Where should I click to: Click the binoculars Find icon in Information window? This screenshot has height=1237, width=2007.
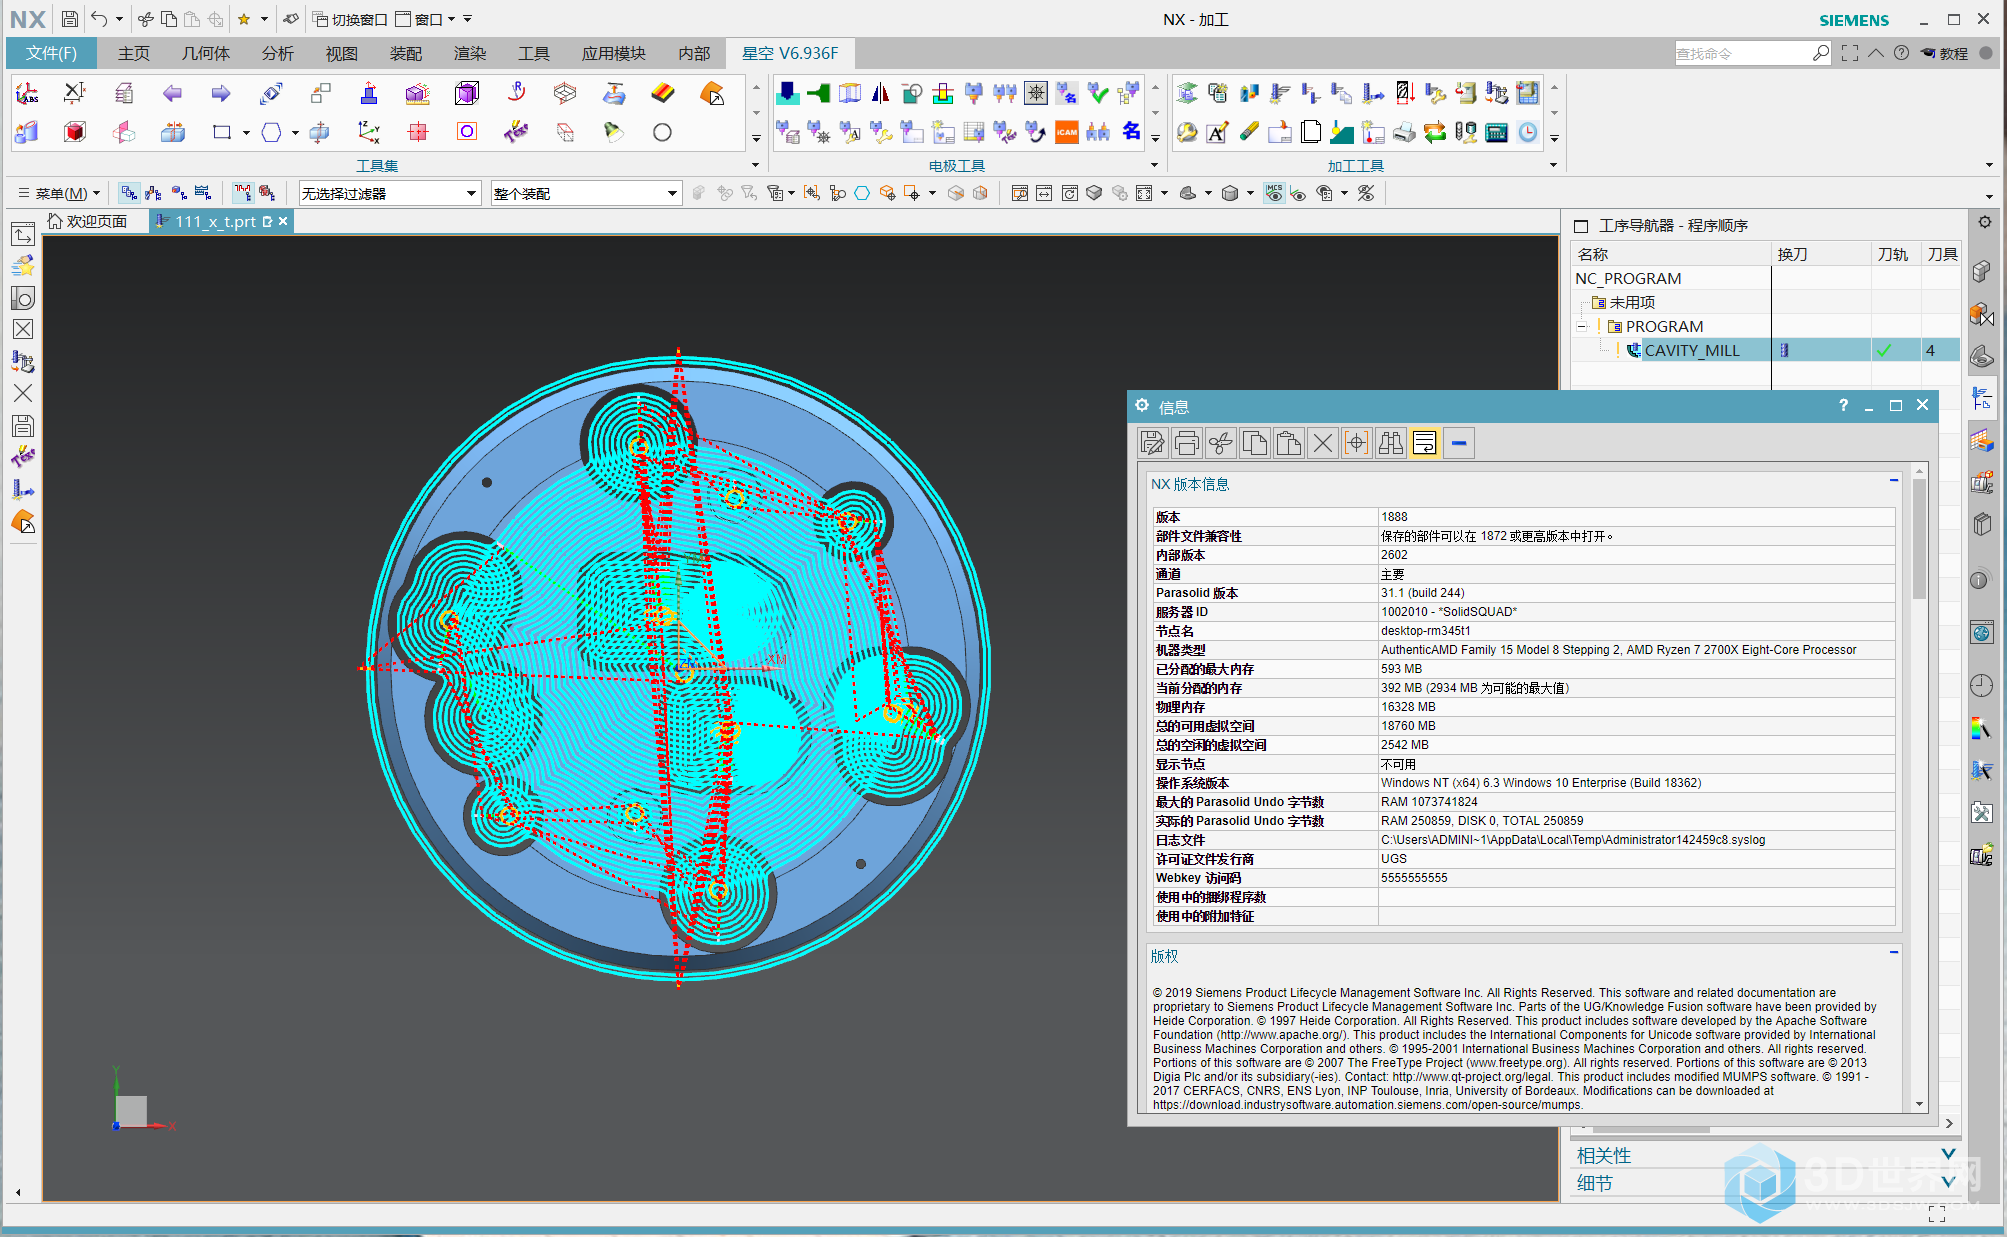[x=1390, y=443]
